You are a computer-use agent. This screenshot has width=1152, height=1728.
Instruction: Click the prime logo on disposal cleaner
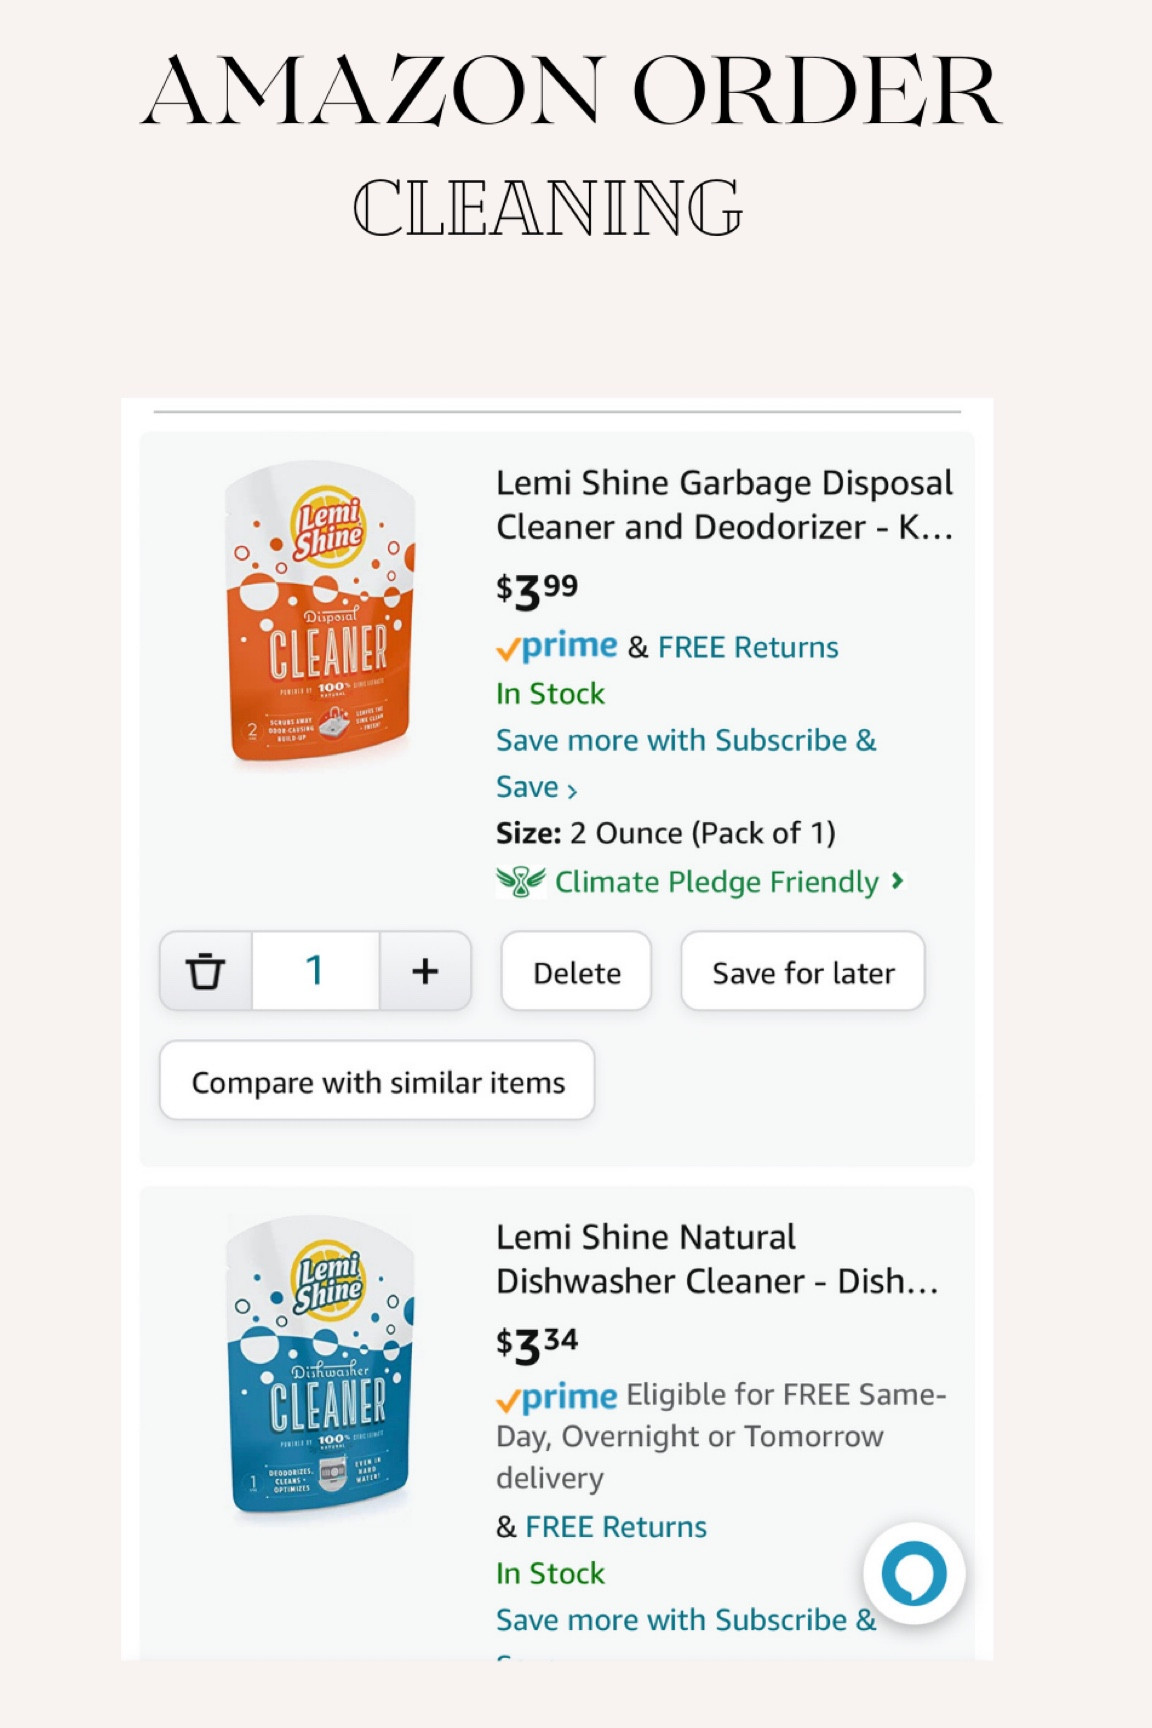click(x=558, y=647)
